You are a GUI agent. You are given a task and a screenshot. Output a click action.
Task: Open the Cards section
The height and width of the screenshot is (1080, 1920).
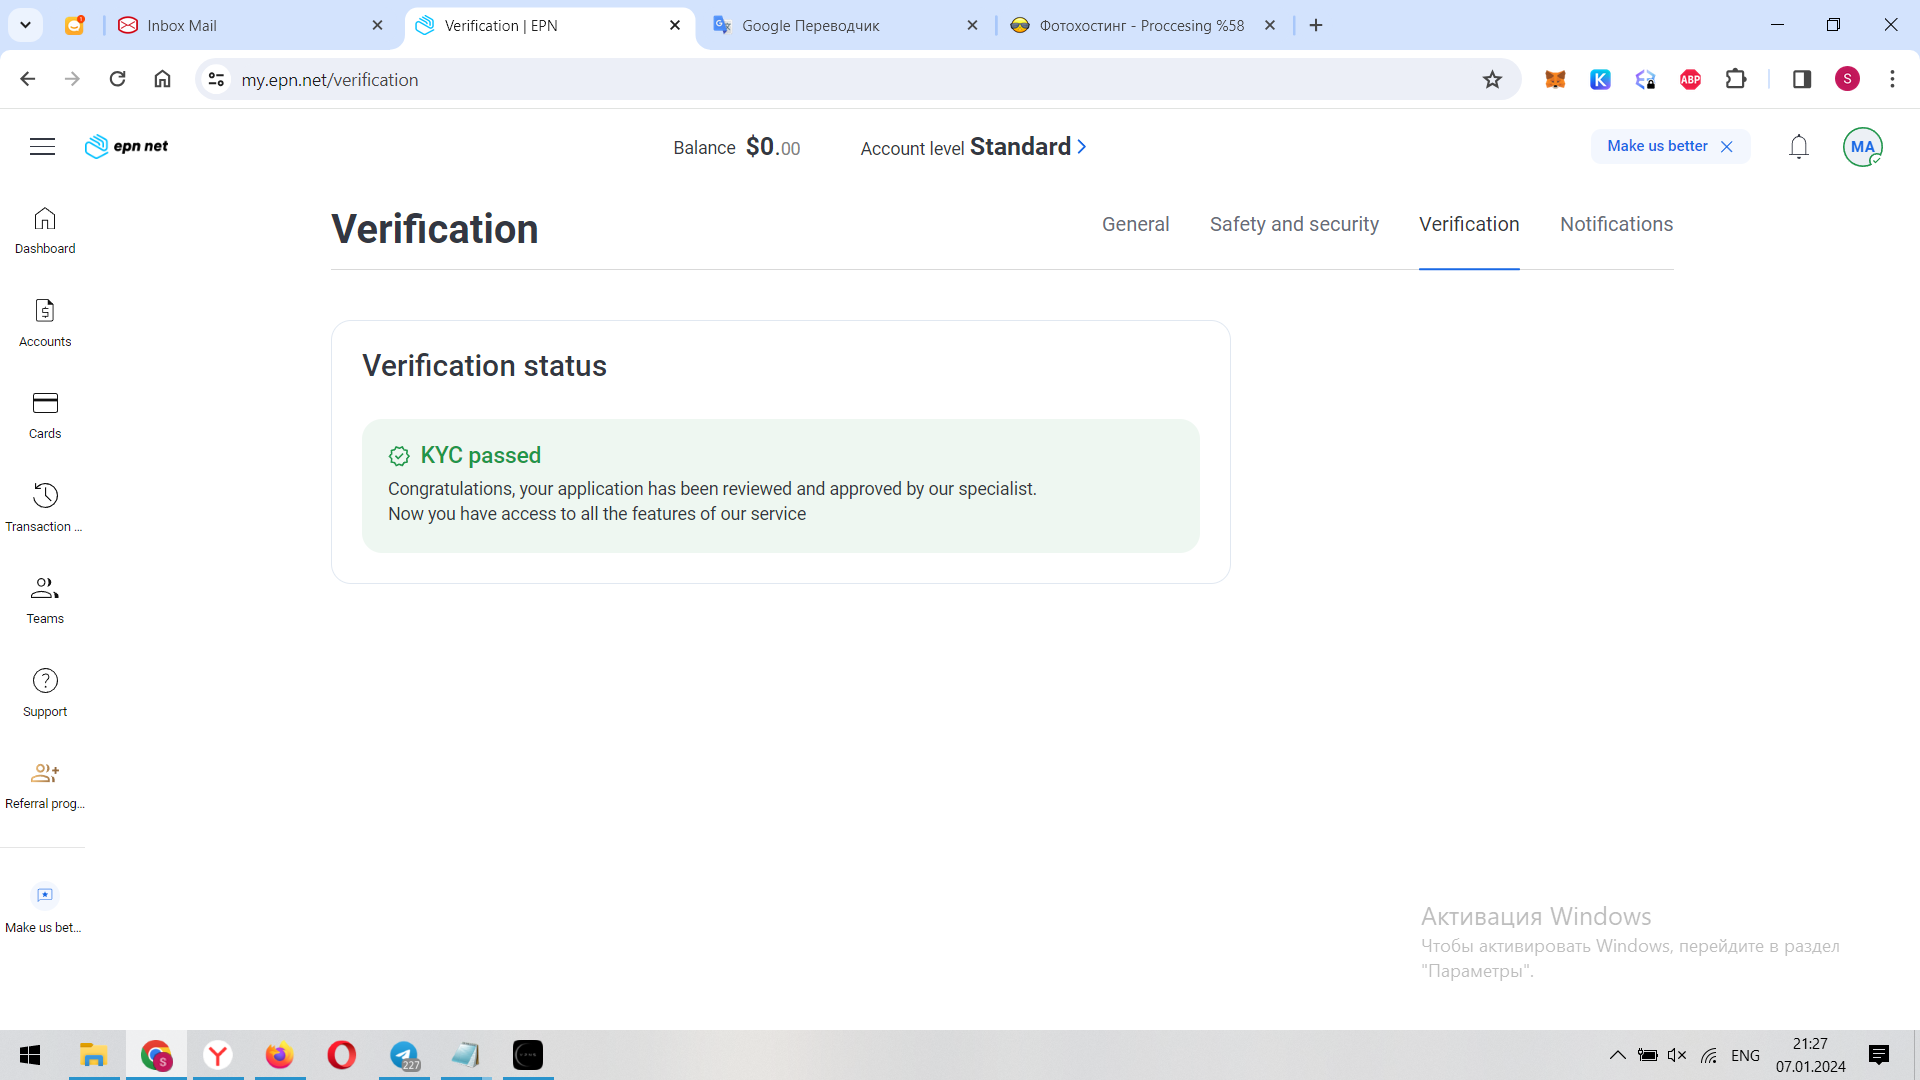(x=45, y=414)
